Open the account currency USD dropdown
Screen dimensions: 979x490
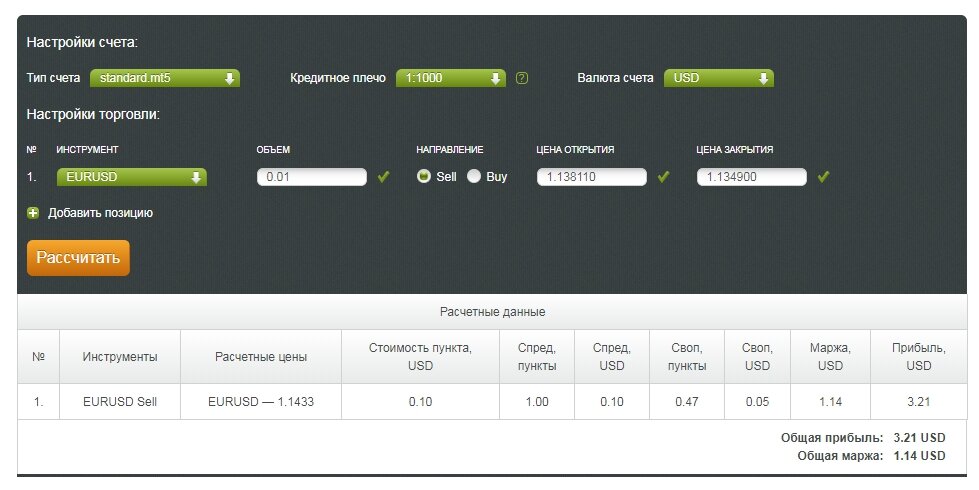tap(719, 78)
